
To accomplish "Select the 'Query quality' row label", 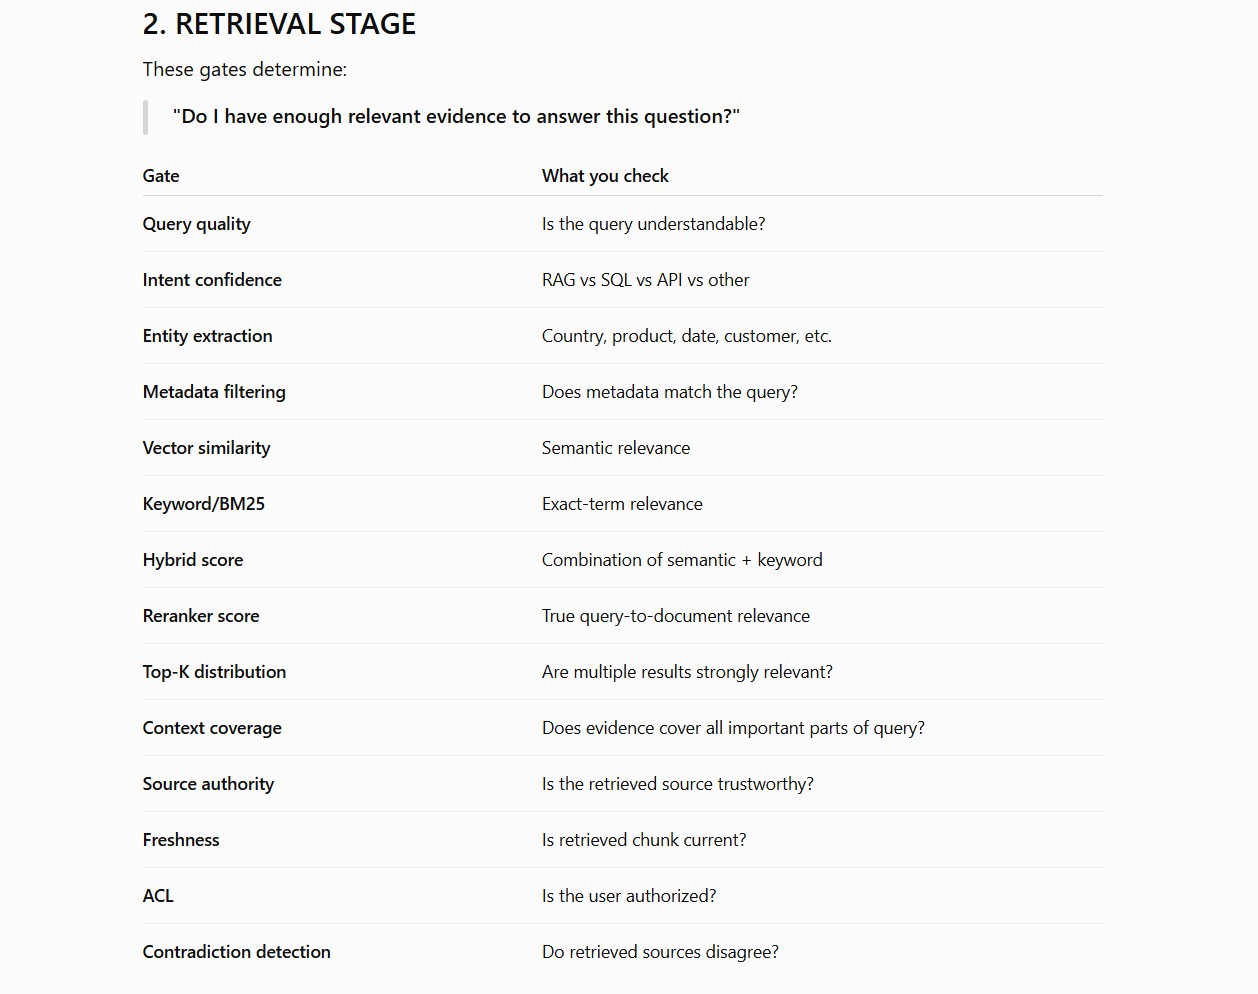I will 196,224.
